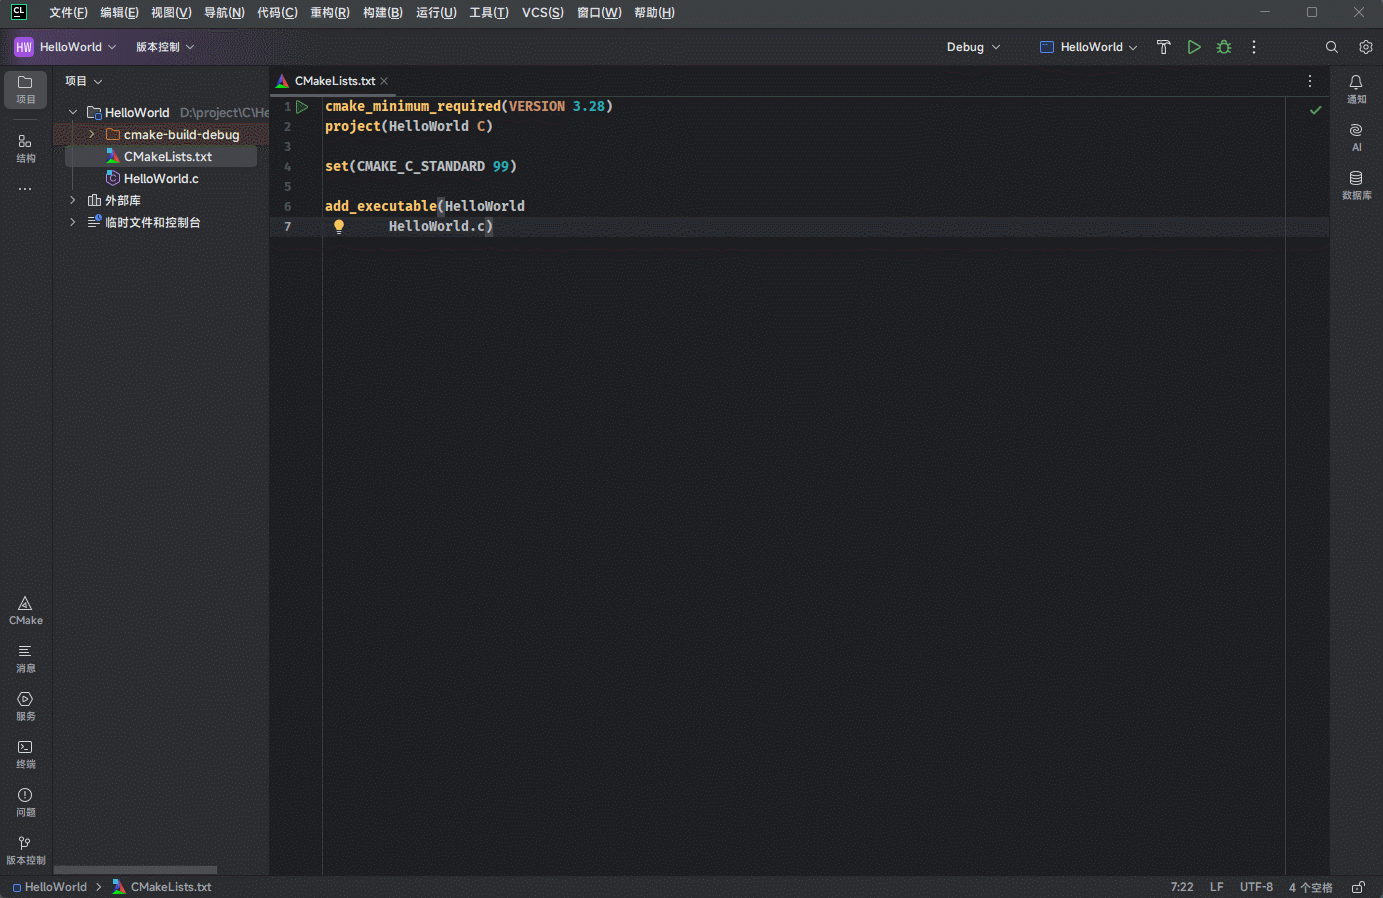This screenshot has width=1383, height=898.
Task: Open the CMake tool window
Action: coord(25,610)
